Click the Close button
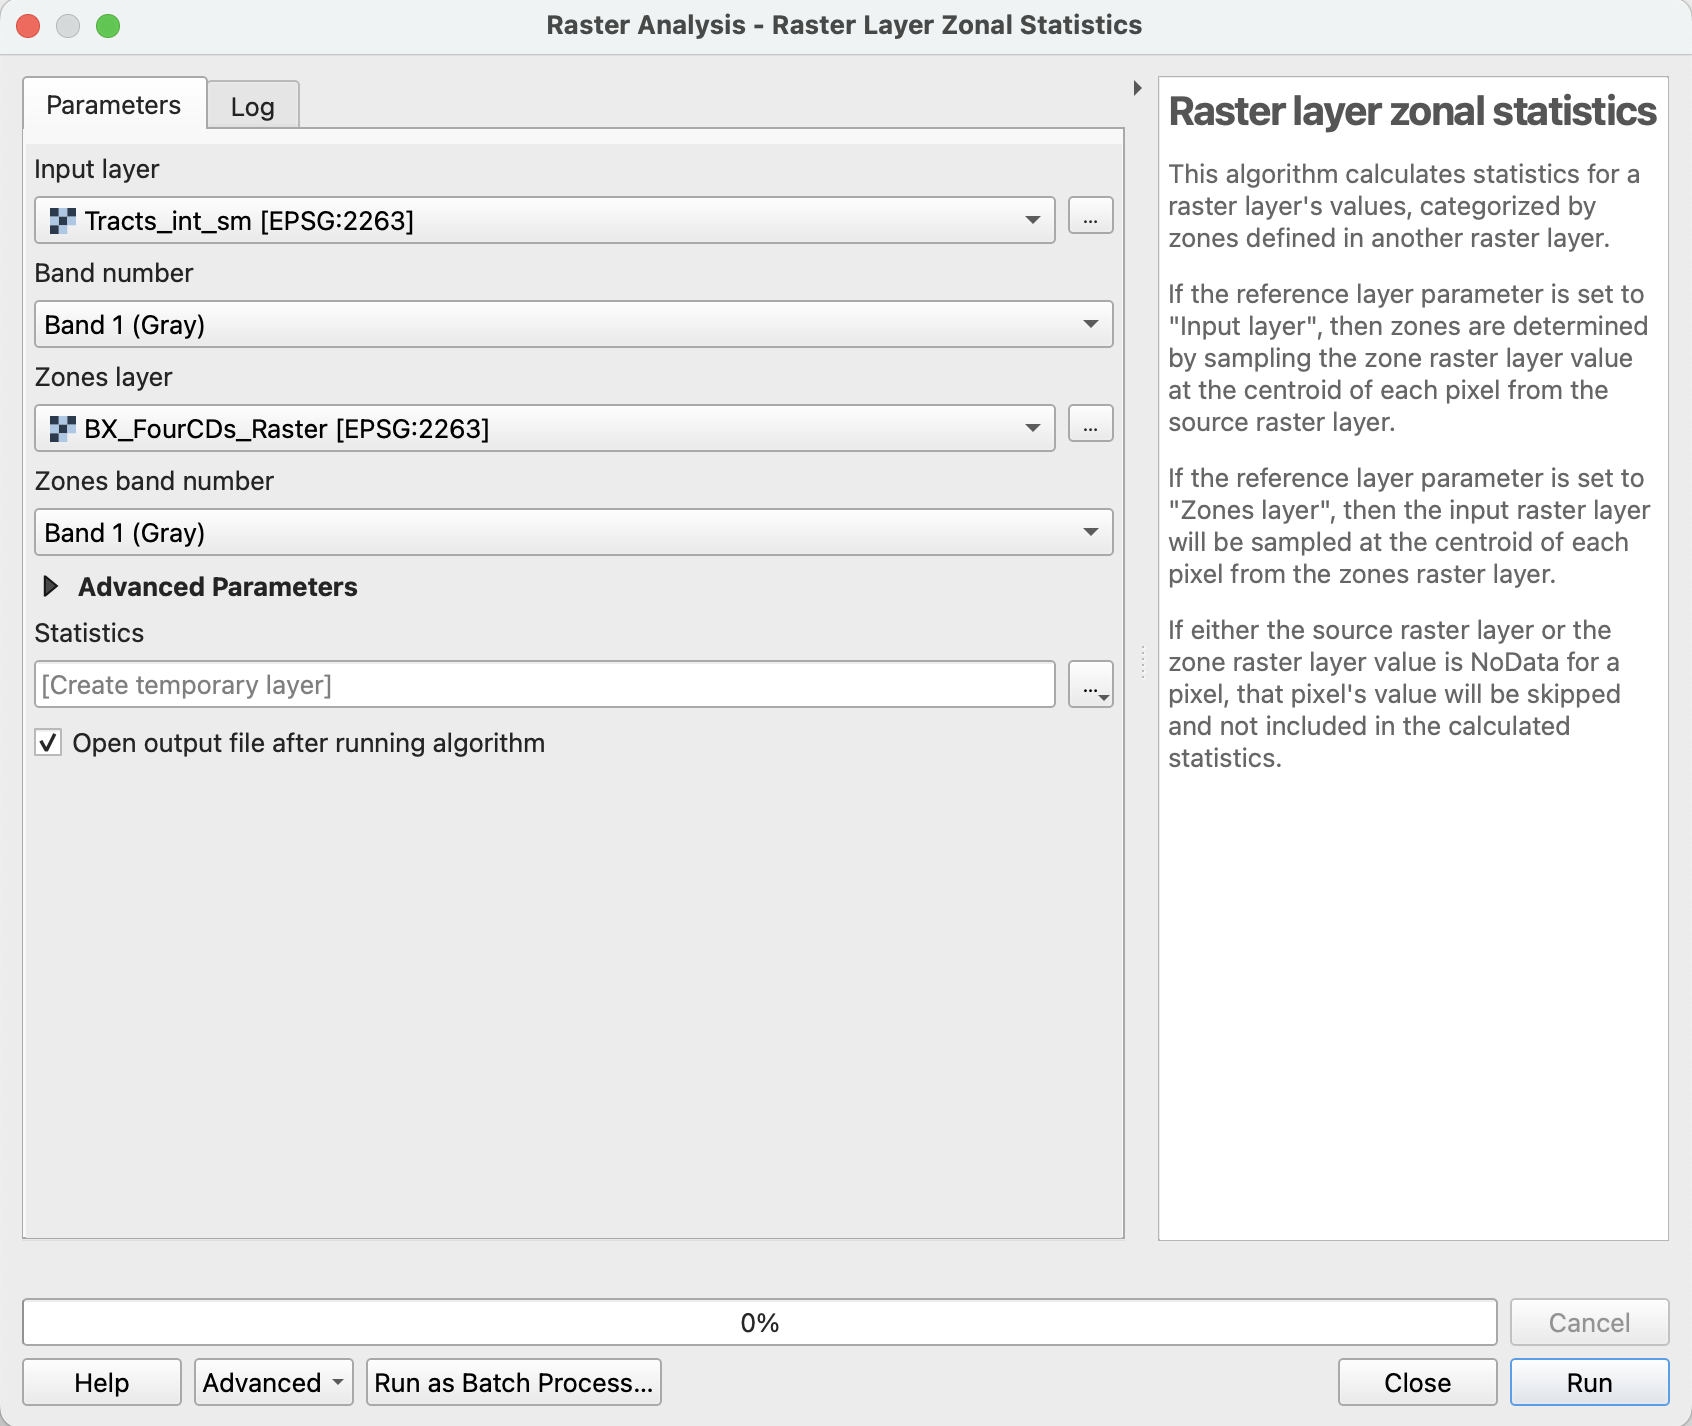Screen dimensions: 1692x1426 pyautogui.click(x=1417, y=1382)
